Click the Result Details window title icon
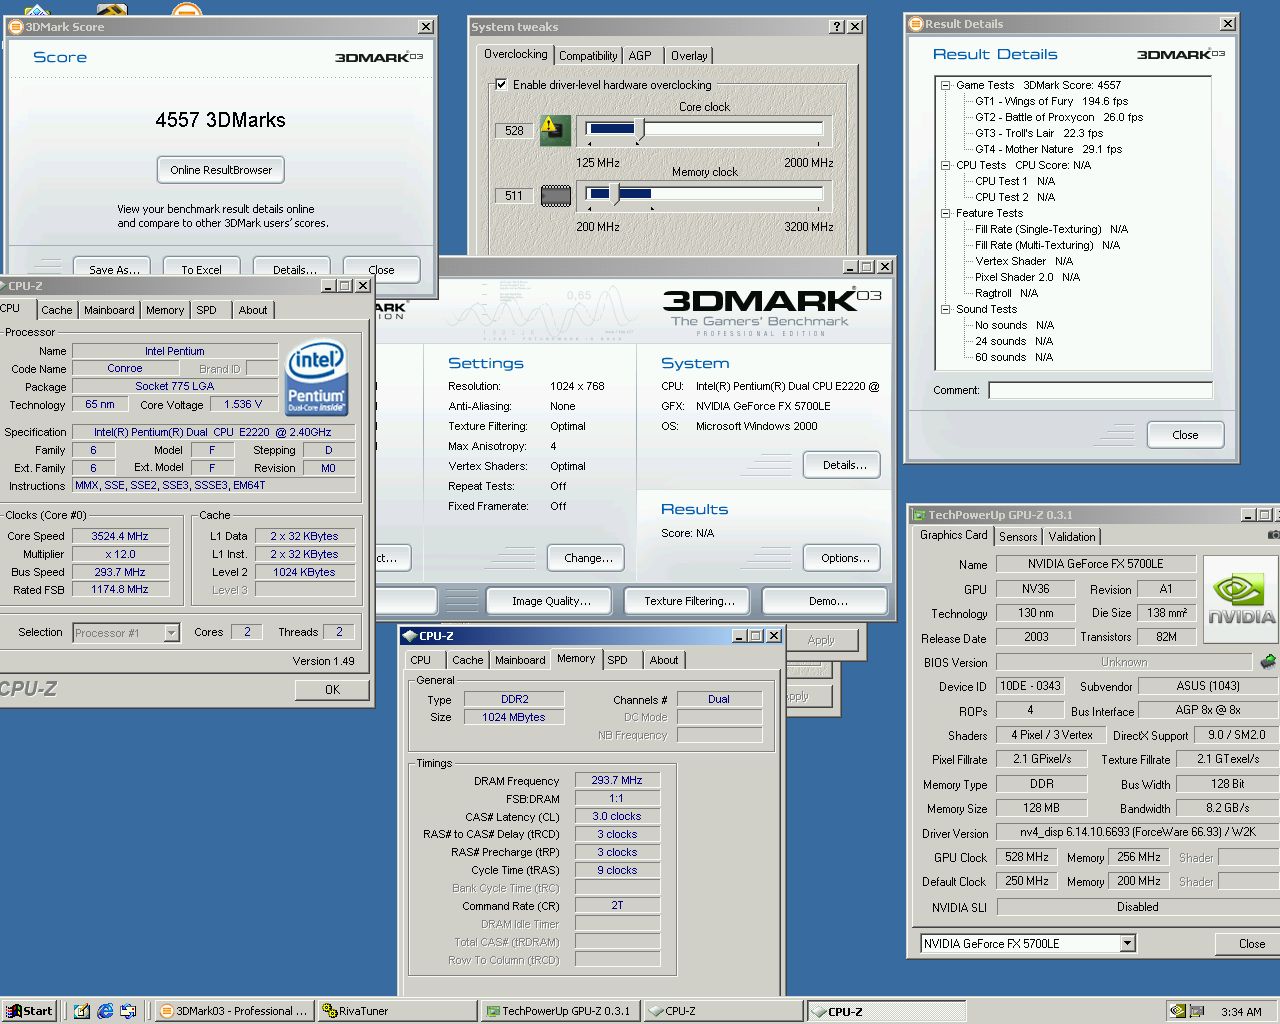Screen dimensions: 1280x1024 915,24
